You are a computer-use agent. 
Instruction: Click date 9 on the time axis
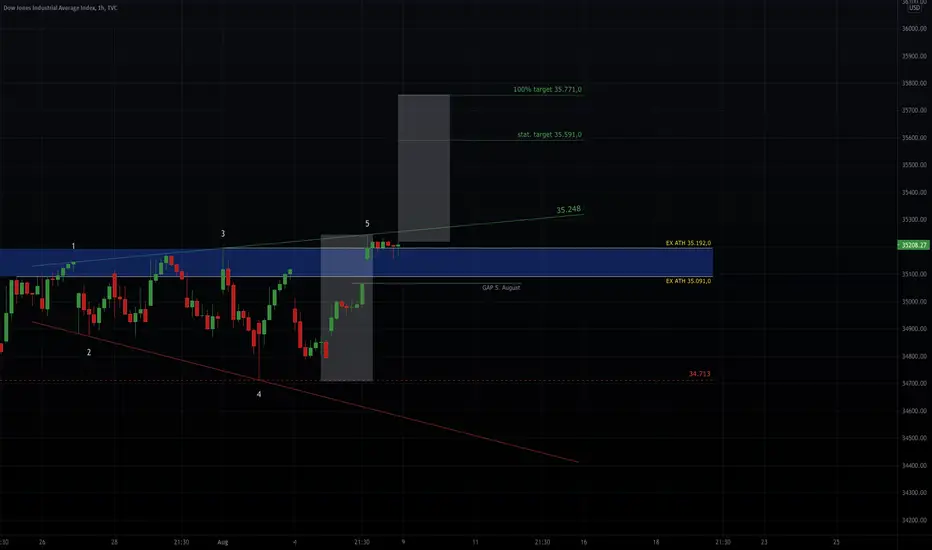point(403,542)
